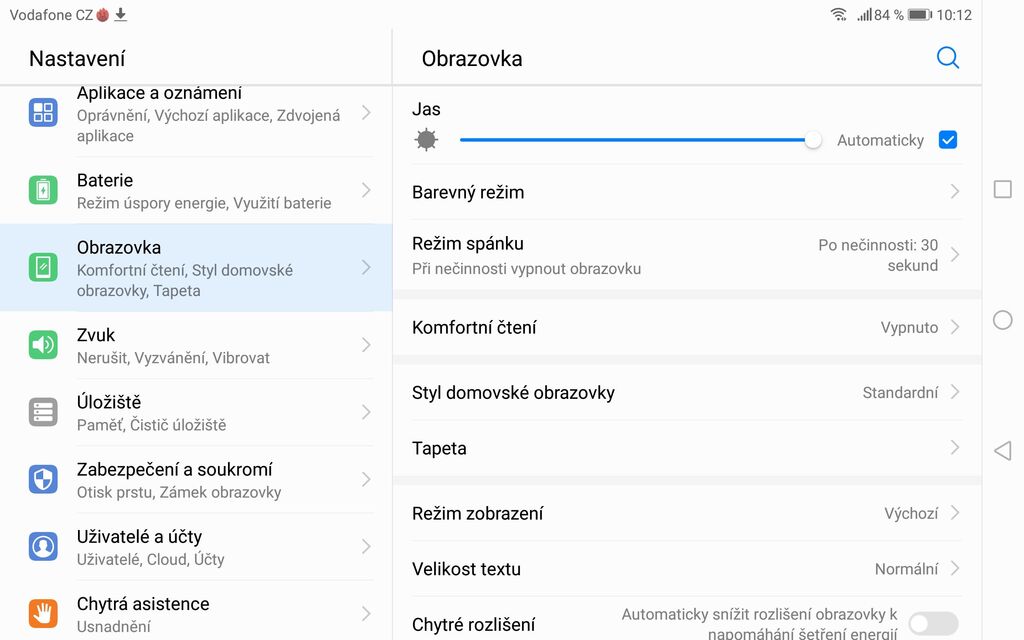Image resolution: width=1024 pixels, height=640 pixels.
Task: Expand Režim spánku timeout chevron
Action: [955, 255]
